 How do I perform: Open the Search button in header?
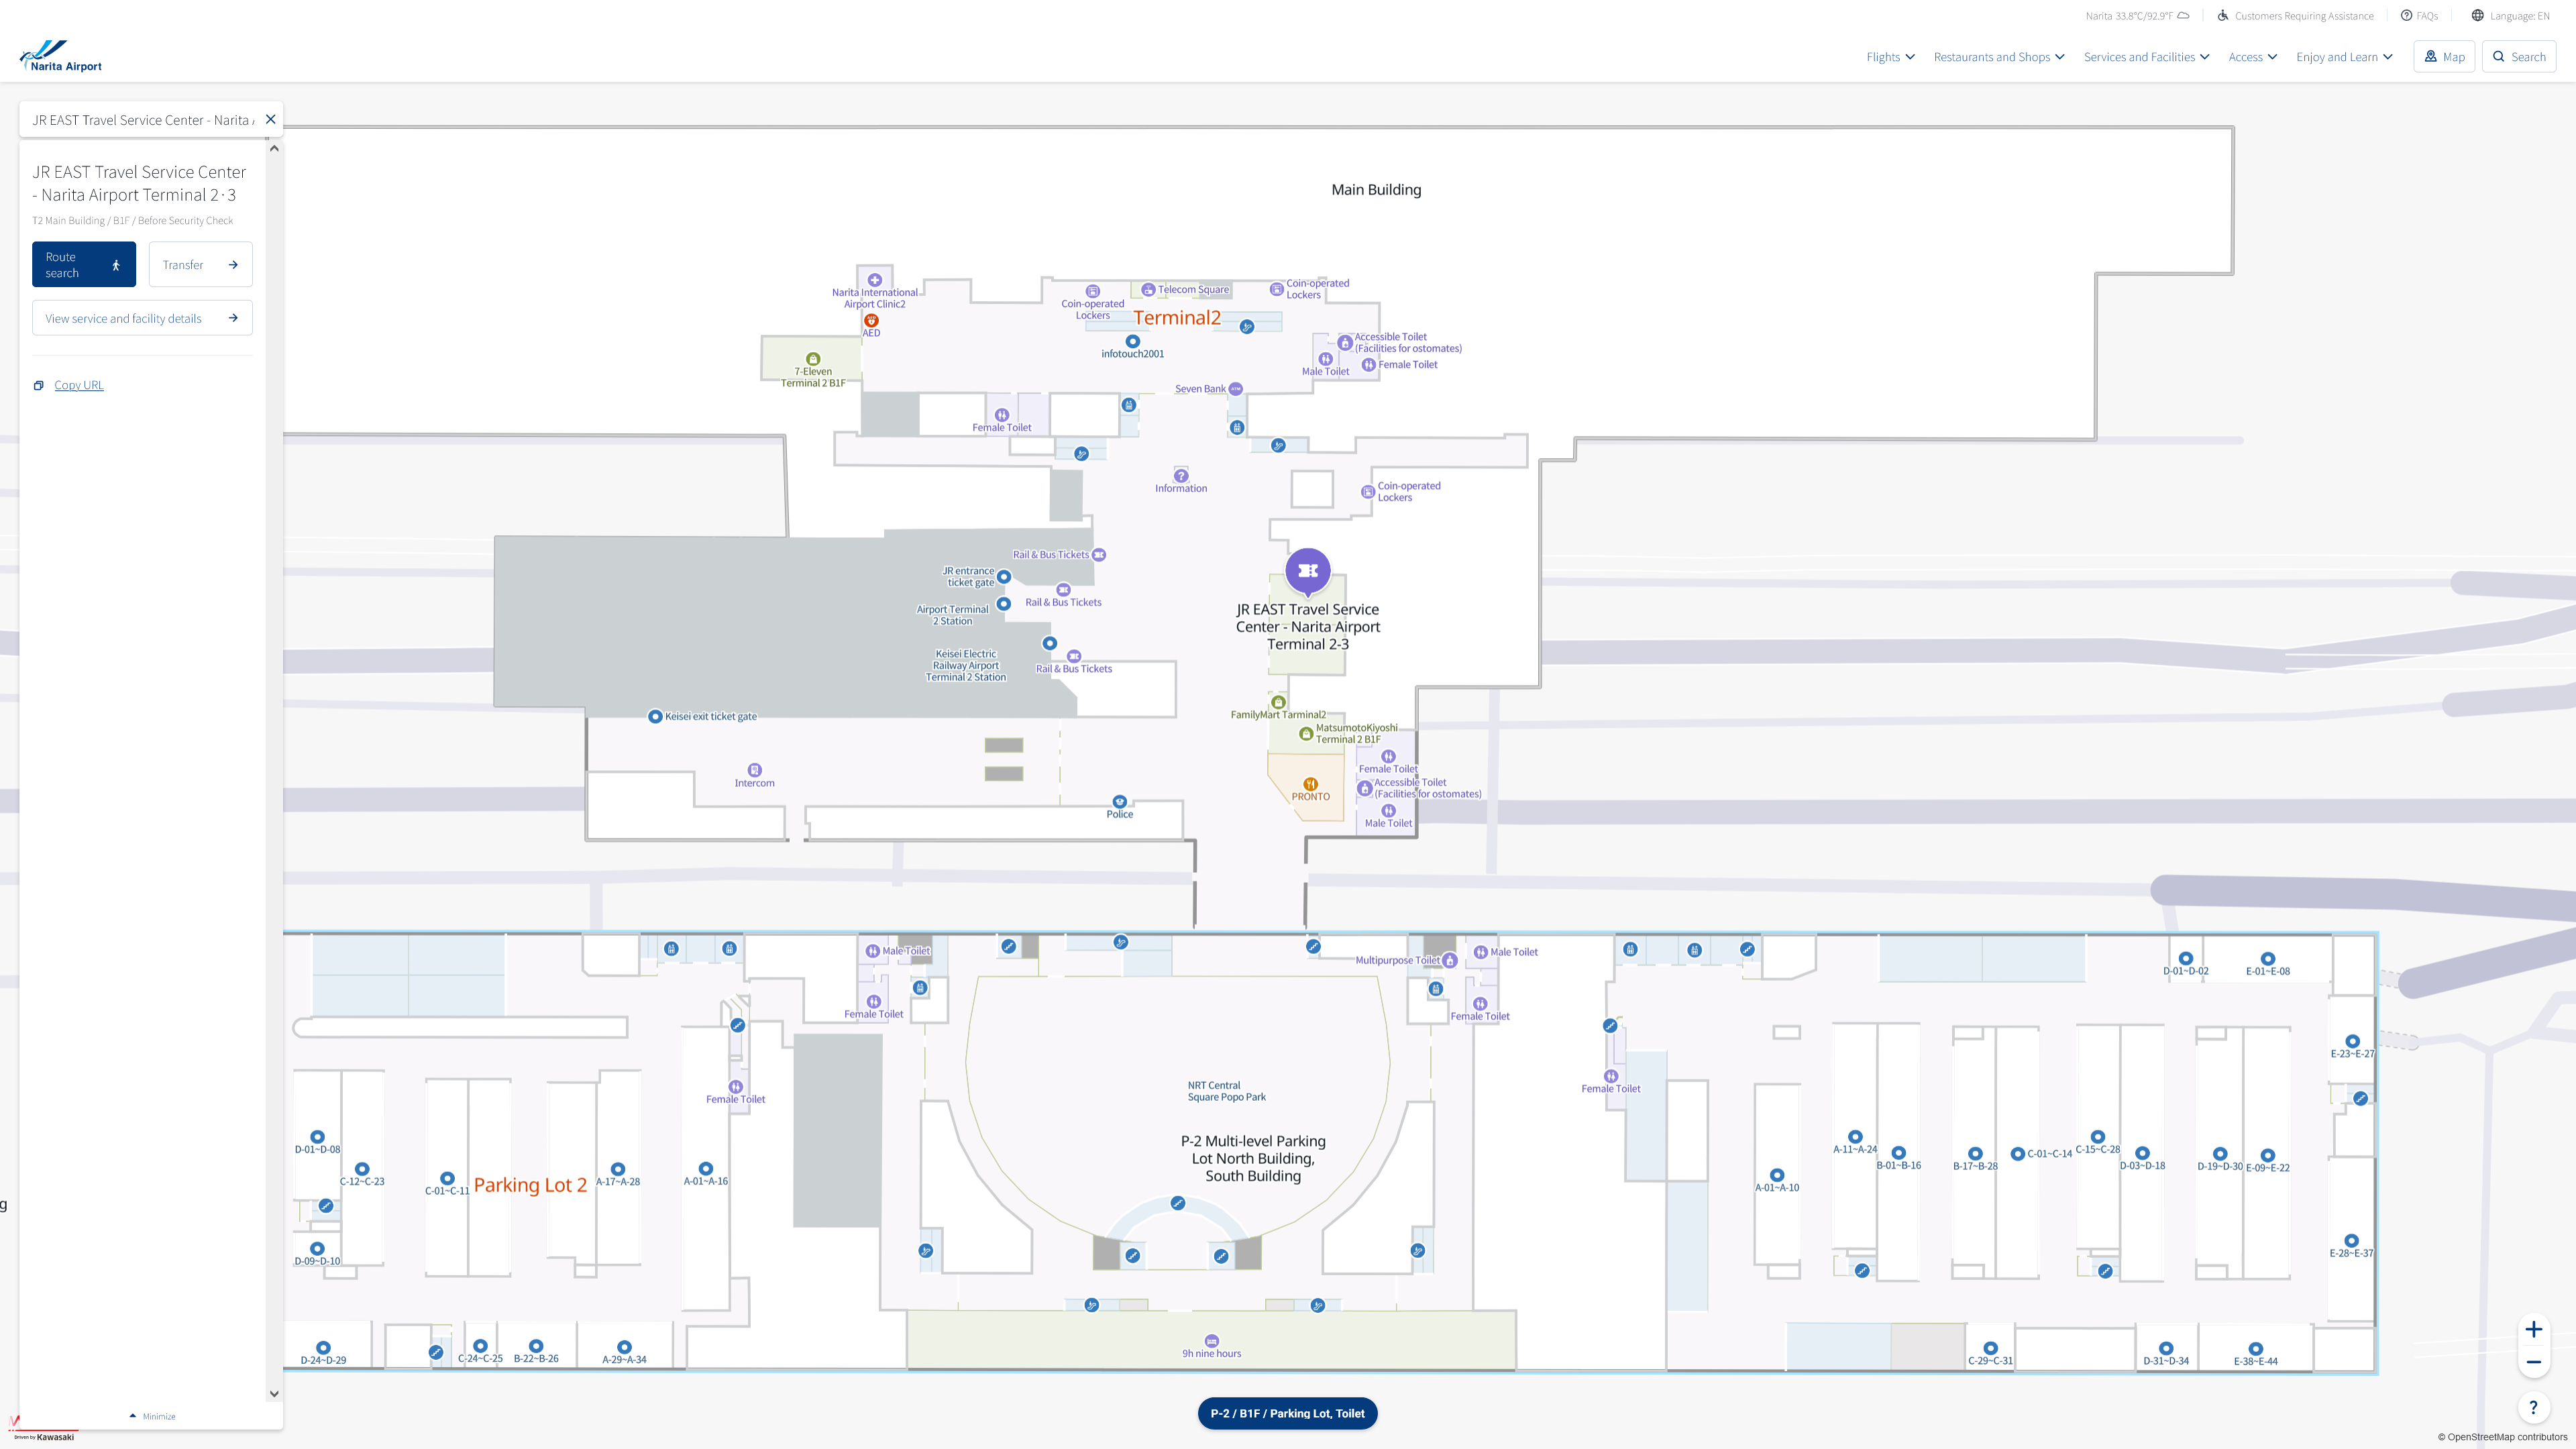coord(2519,57)
